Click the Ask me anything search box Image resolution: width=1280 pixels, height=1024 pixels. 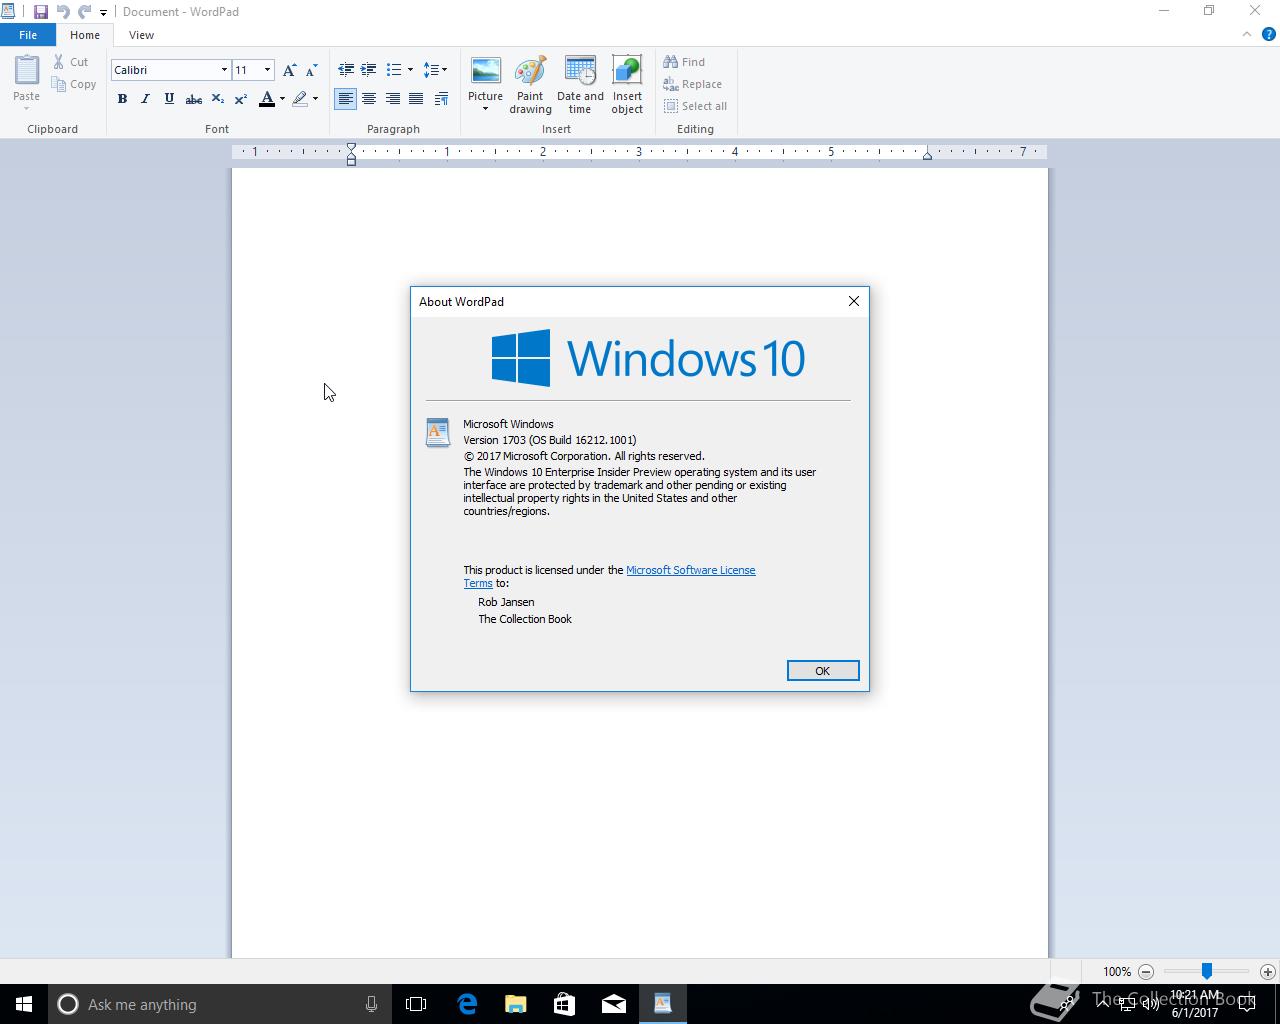(220, 1004)
